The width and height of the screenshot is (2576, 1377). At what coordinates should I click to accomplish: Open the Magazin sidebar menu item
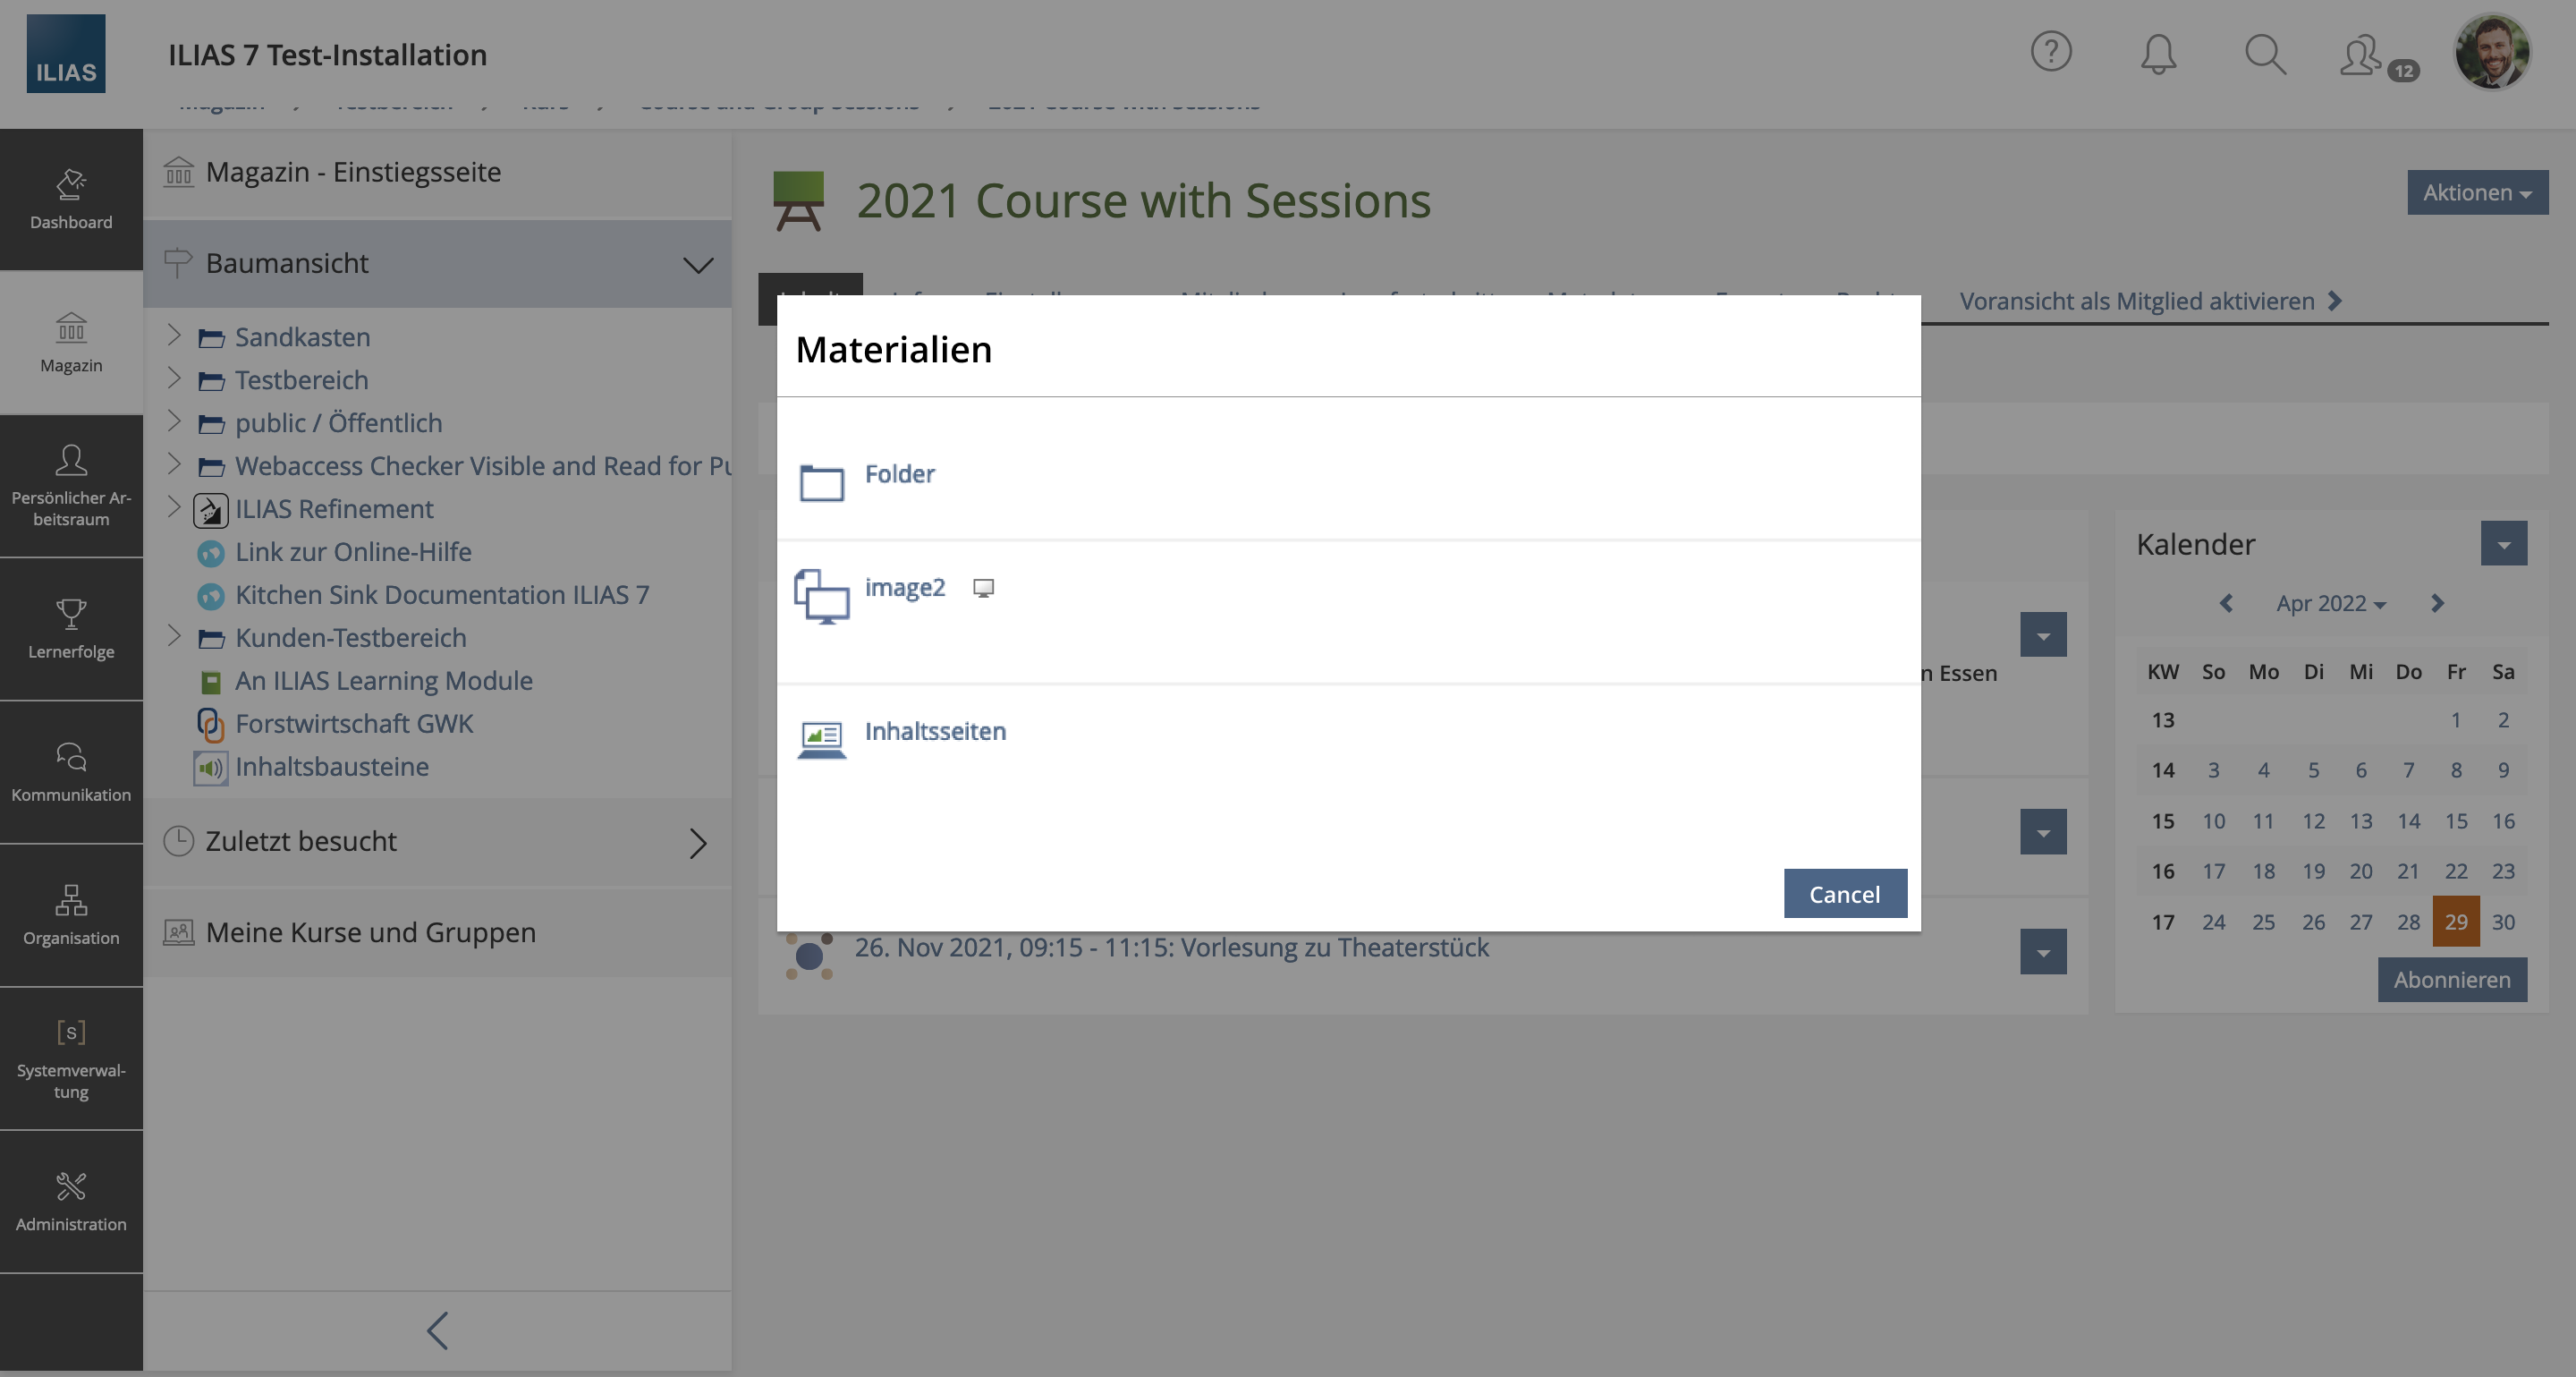[71, 342]
